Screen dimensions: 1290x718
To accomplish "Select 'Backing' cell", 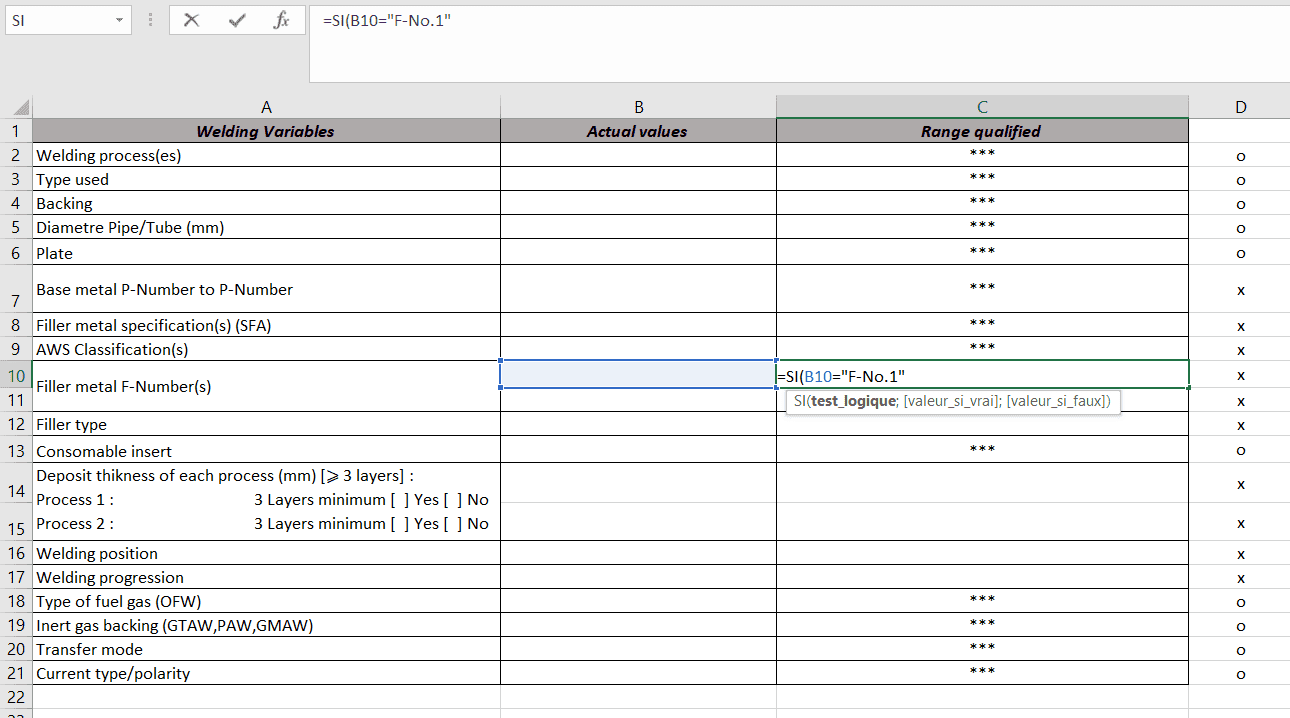I will (266, 203).
